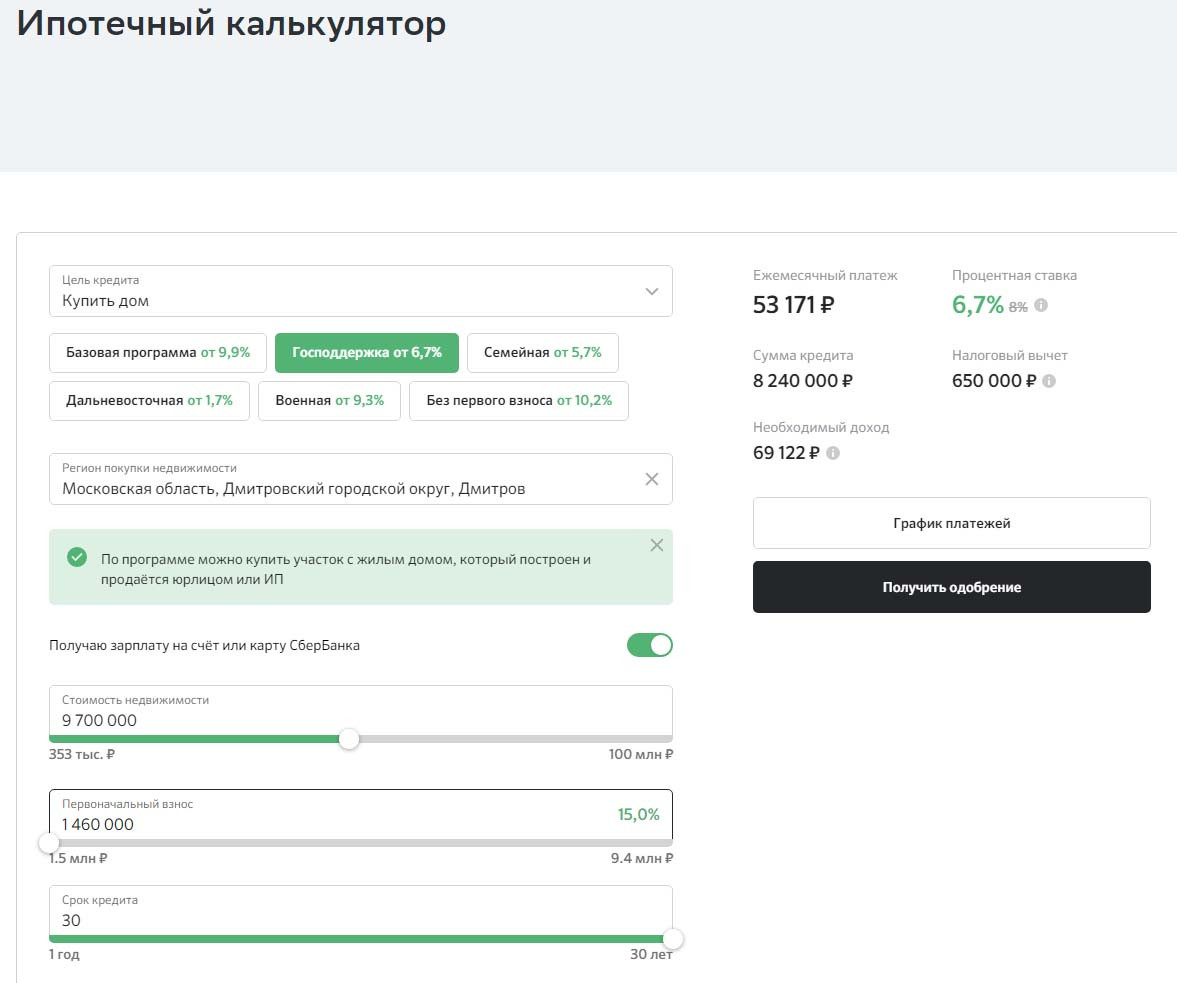Choose the Семейная mortgage program
The image size is (1177, 983).
pyautogui.click(x=542, y=353)
